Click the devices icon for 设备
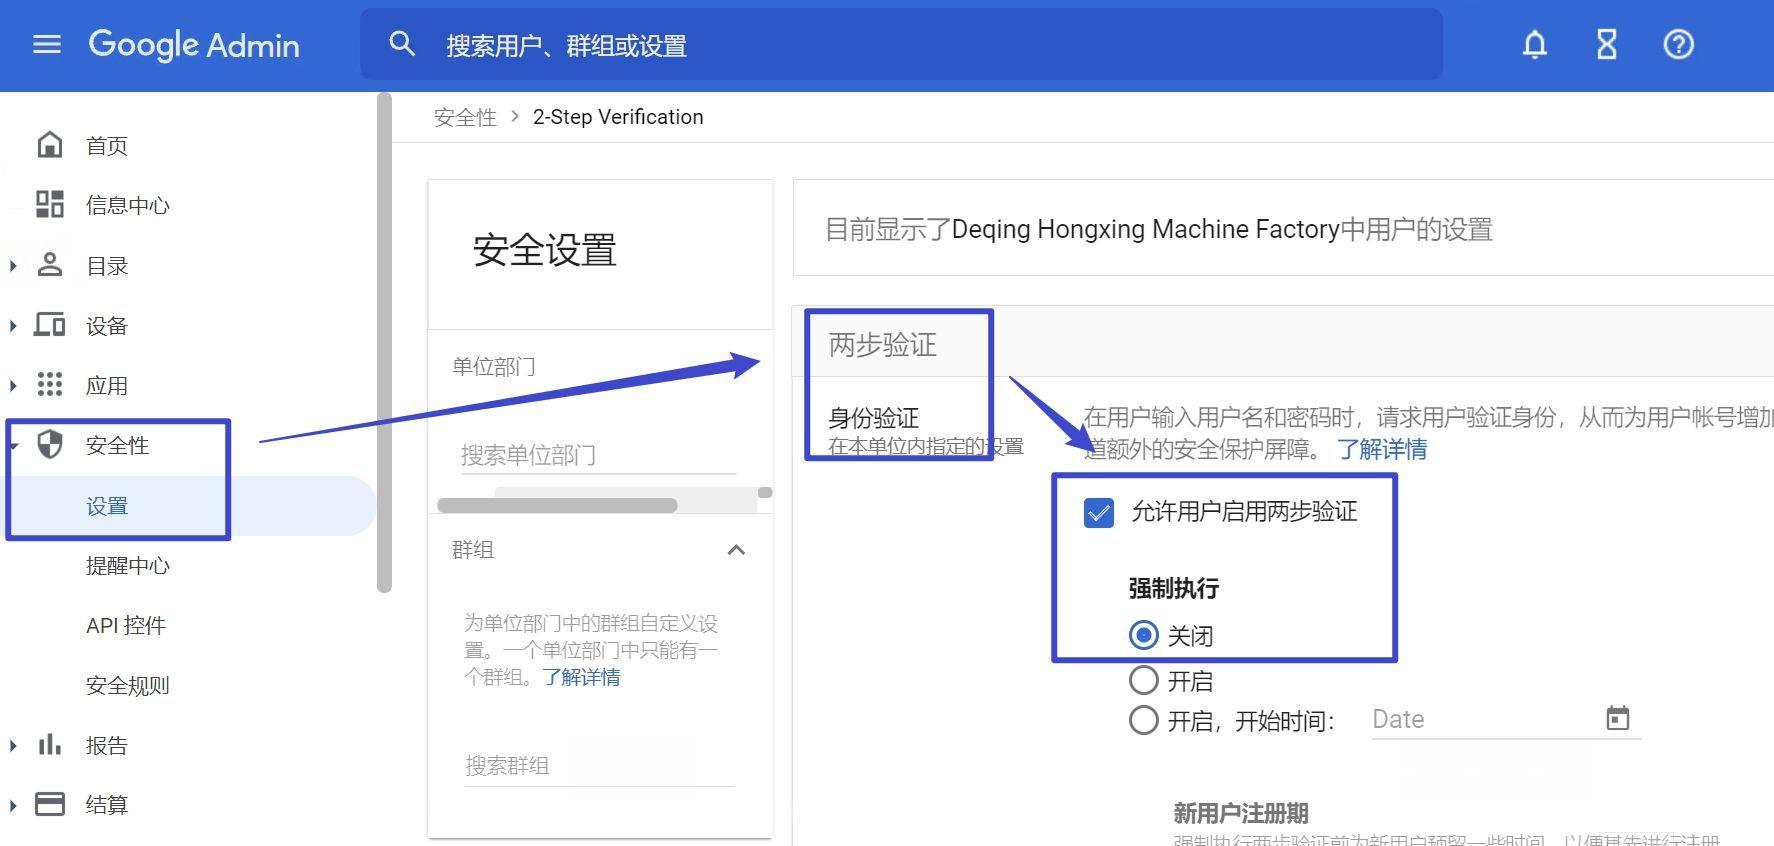 coord(50,325)
